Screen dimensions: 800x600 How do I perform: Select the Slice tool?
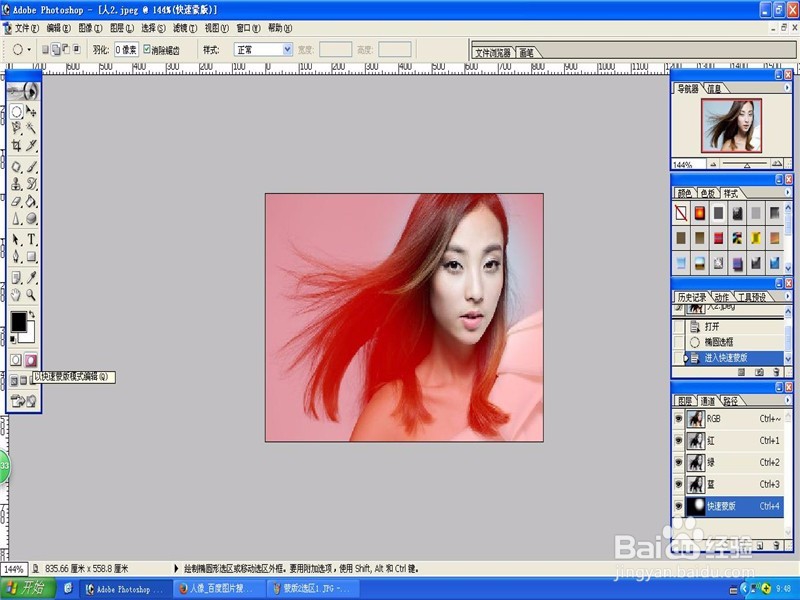coord(31,145)
